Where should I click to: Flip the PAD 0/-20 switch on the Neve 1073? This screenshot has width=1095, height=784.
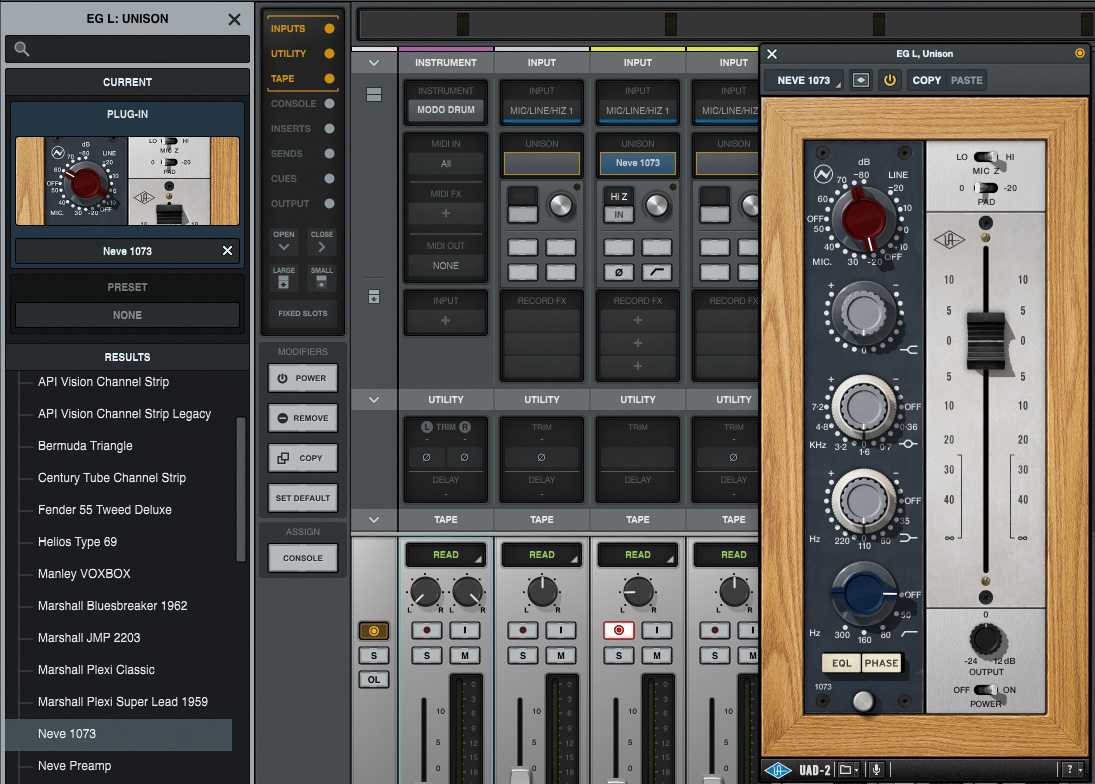985,188
